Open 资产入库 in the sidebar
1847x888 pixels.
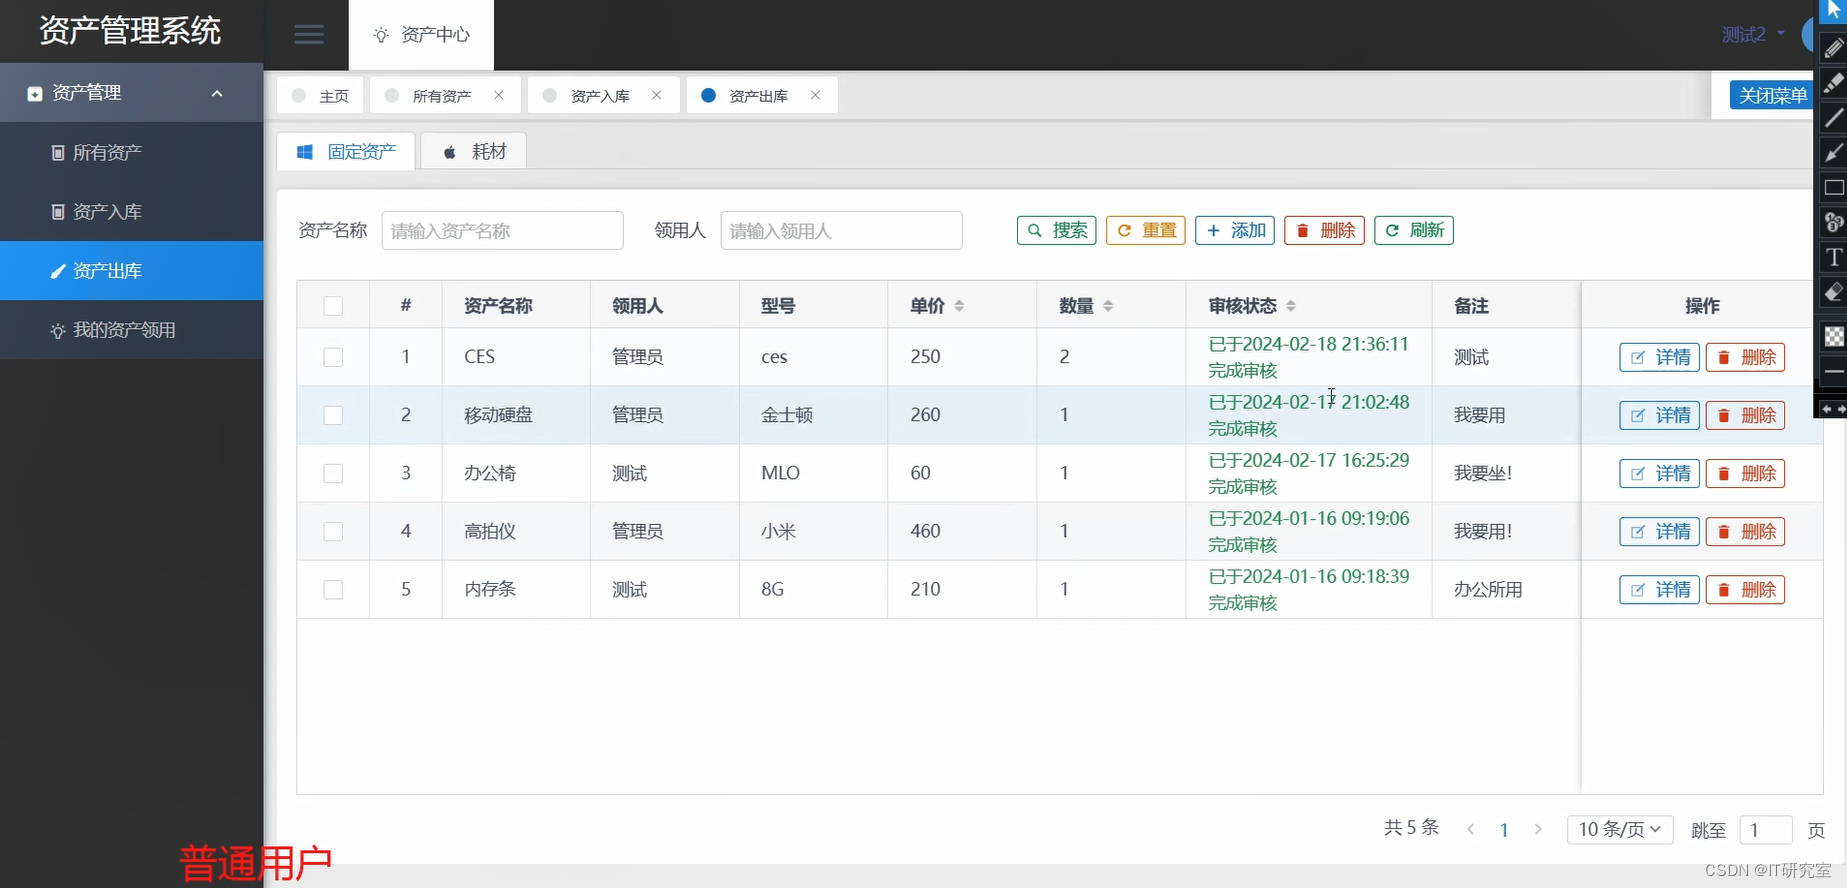[131, 212]
